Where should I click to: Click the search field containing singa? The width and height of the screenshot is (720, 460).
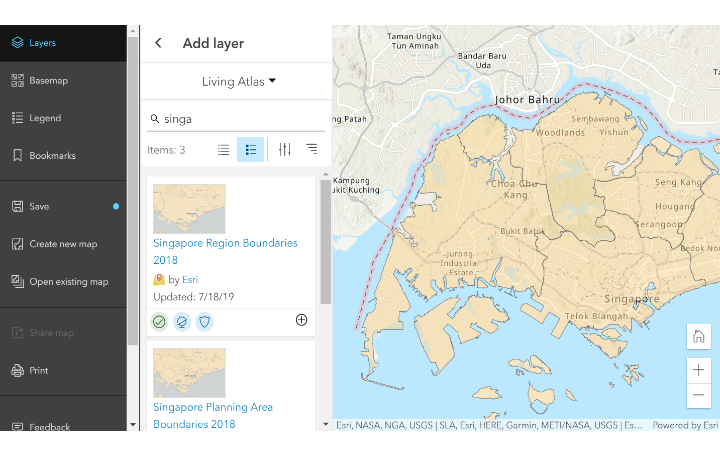tap(236, 119)
